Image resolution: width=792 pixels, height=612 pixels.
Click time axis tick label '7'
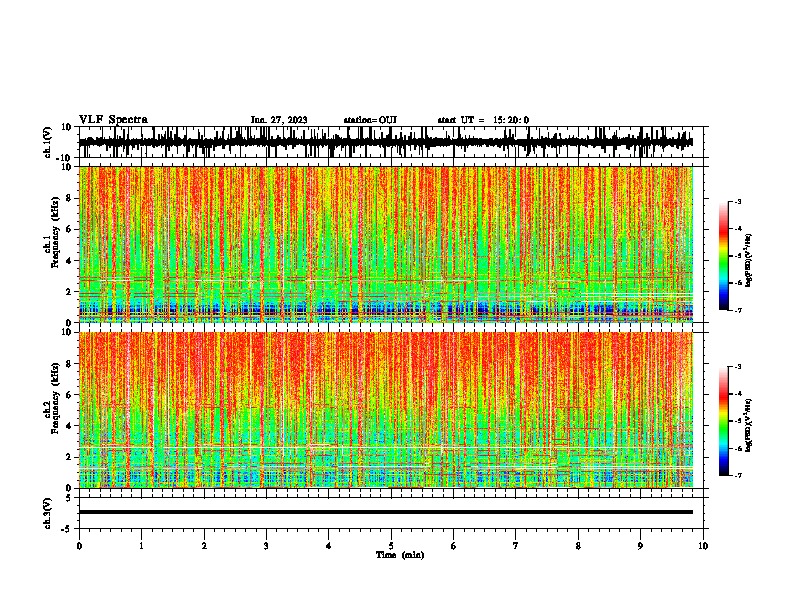(516, 546)
